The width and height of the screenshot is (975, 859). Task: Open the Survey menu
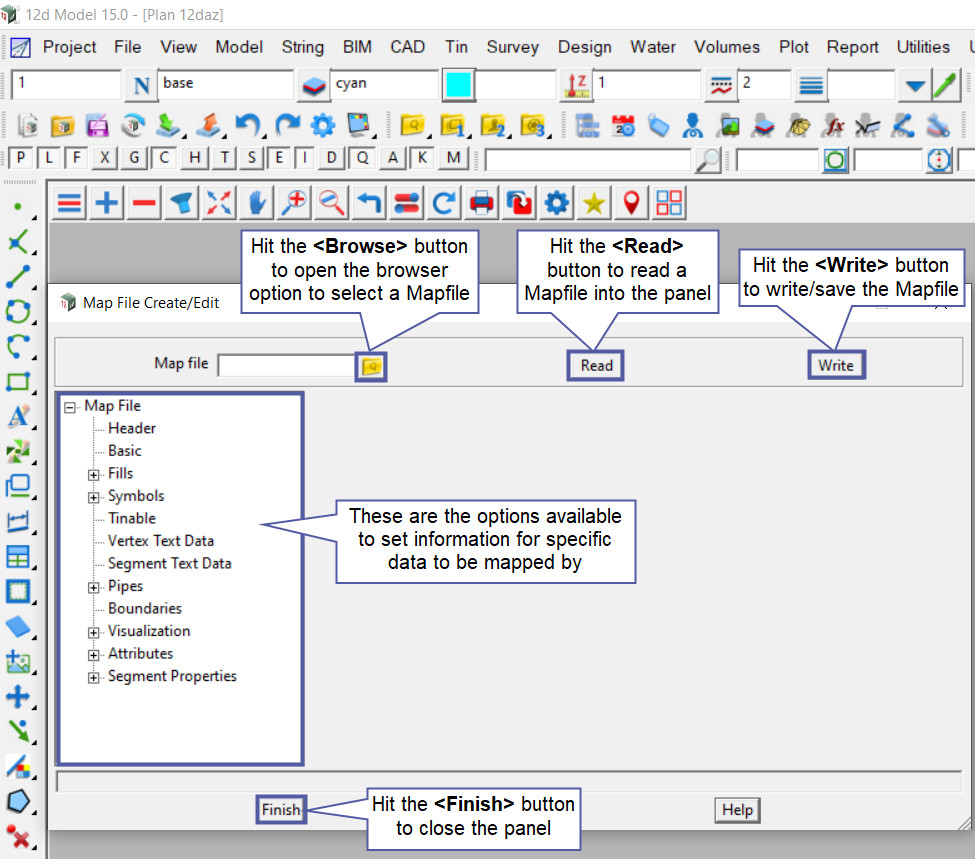[x=512, y=47]
